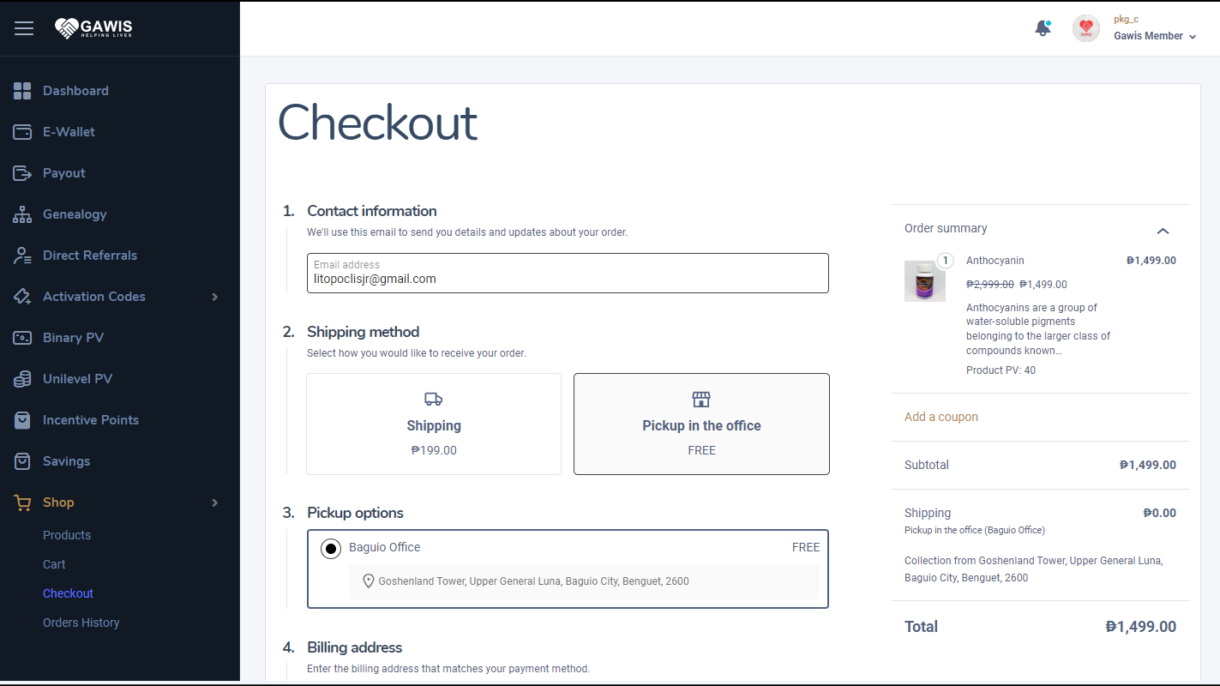Image resolution: width=1220 pixels, height=686 pixels.
Task: Click the Dashboard grid icon
Action: [22, 91]
